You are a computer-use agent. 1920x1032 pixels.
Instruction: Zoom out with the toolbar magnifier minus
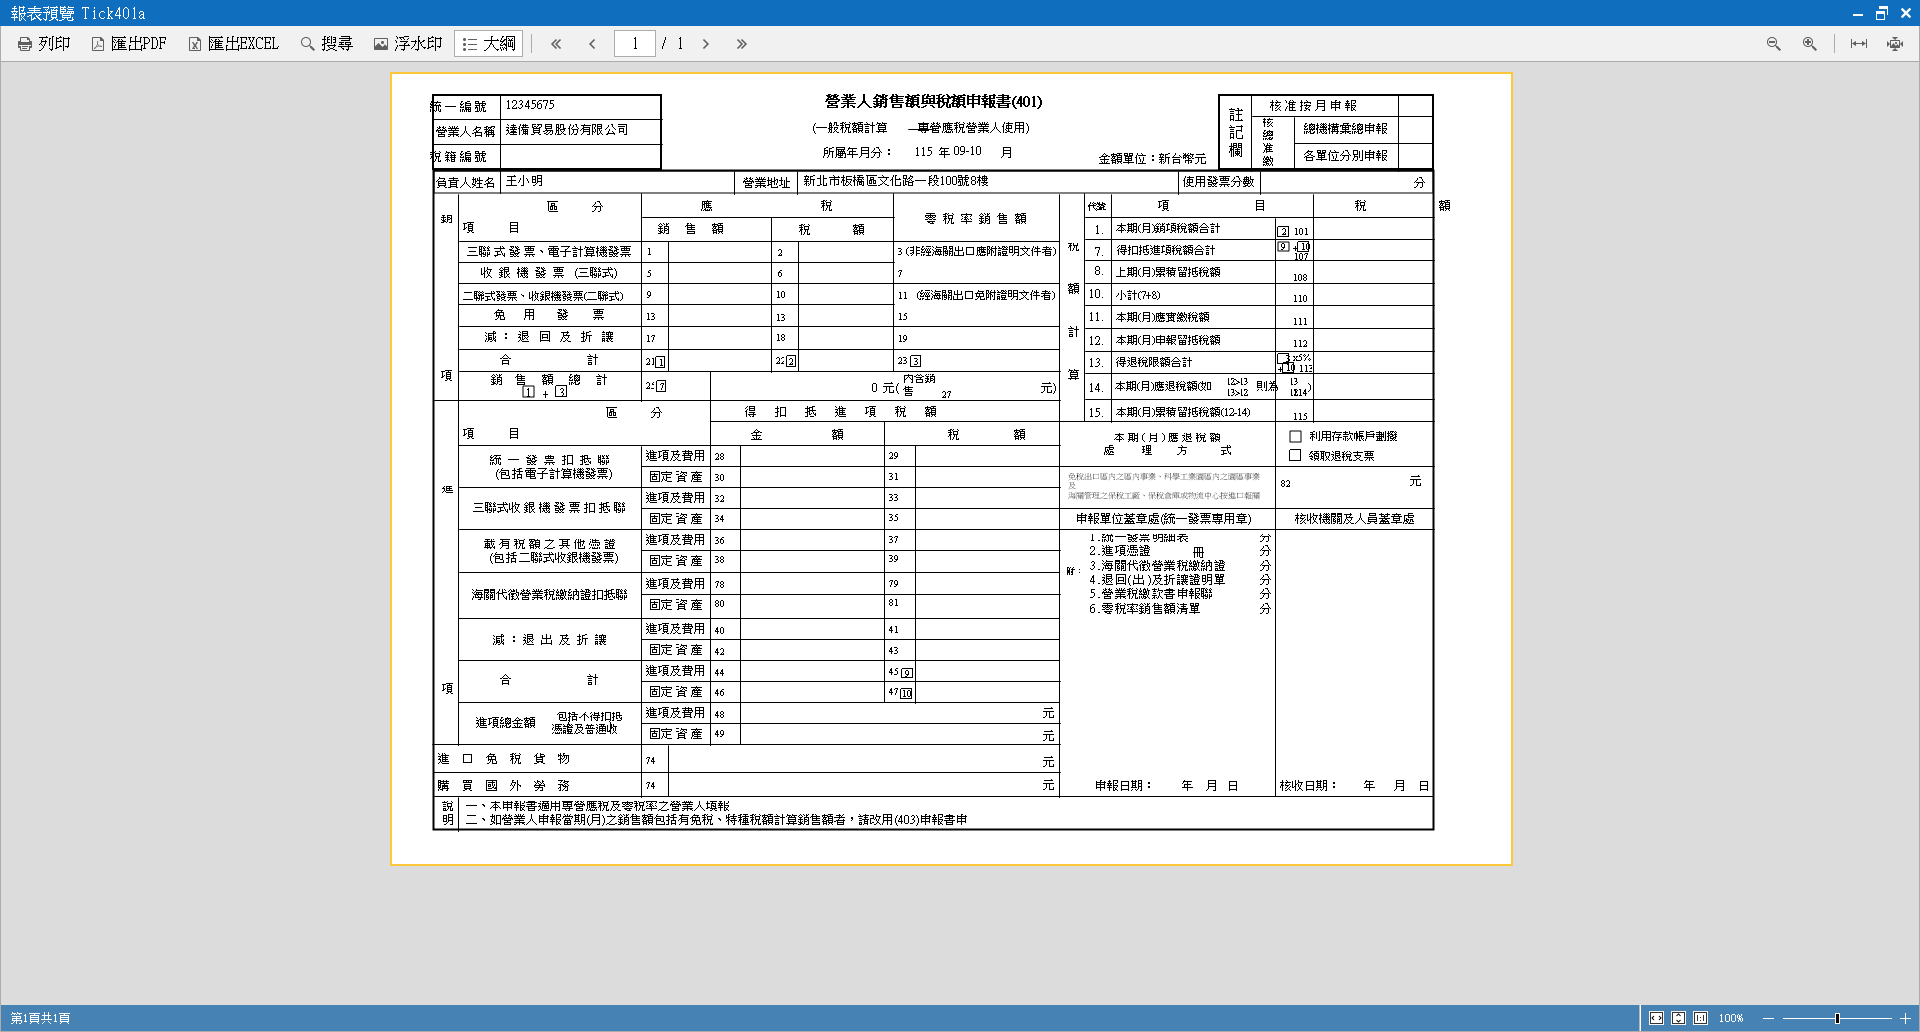coord(1774,44)
